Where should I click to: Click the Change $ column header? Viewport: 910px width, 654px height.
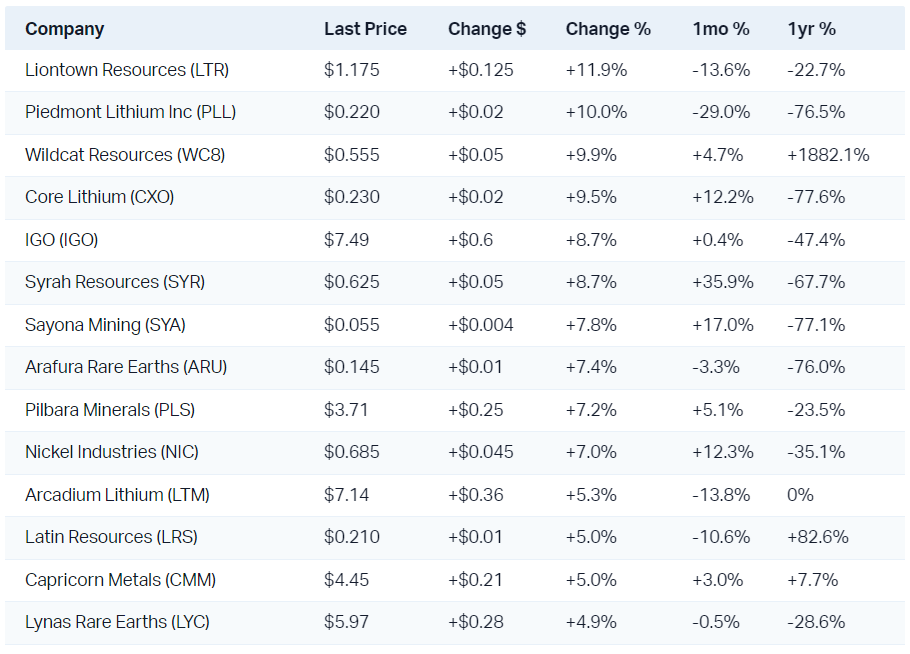487,29
